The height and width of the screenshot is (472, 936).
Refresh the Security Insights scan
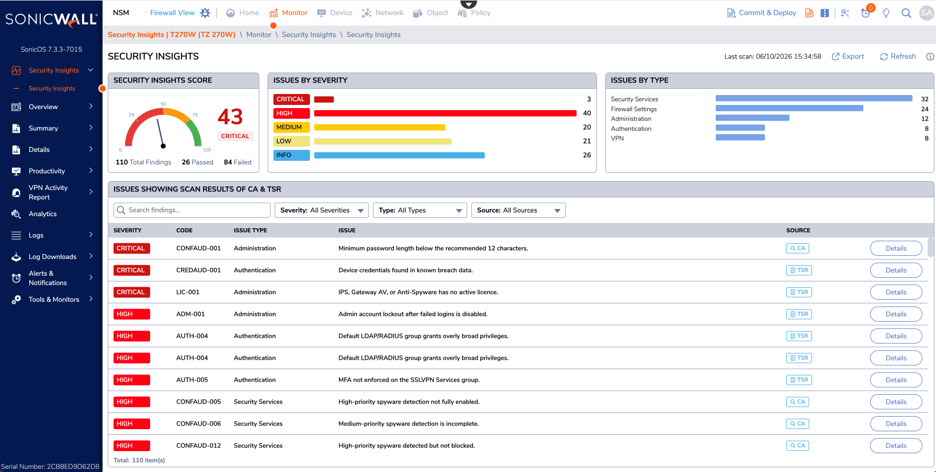click(x=898, y=57)
